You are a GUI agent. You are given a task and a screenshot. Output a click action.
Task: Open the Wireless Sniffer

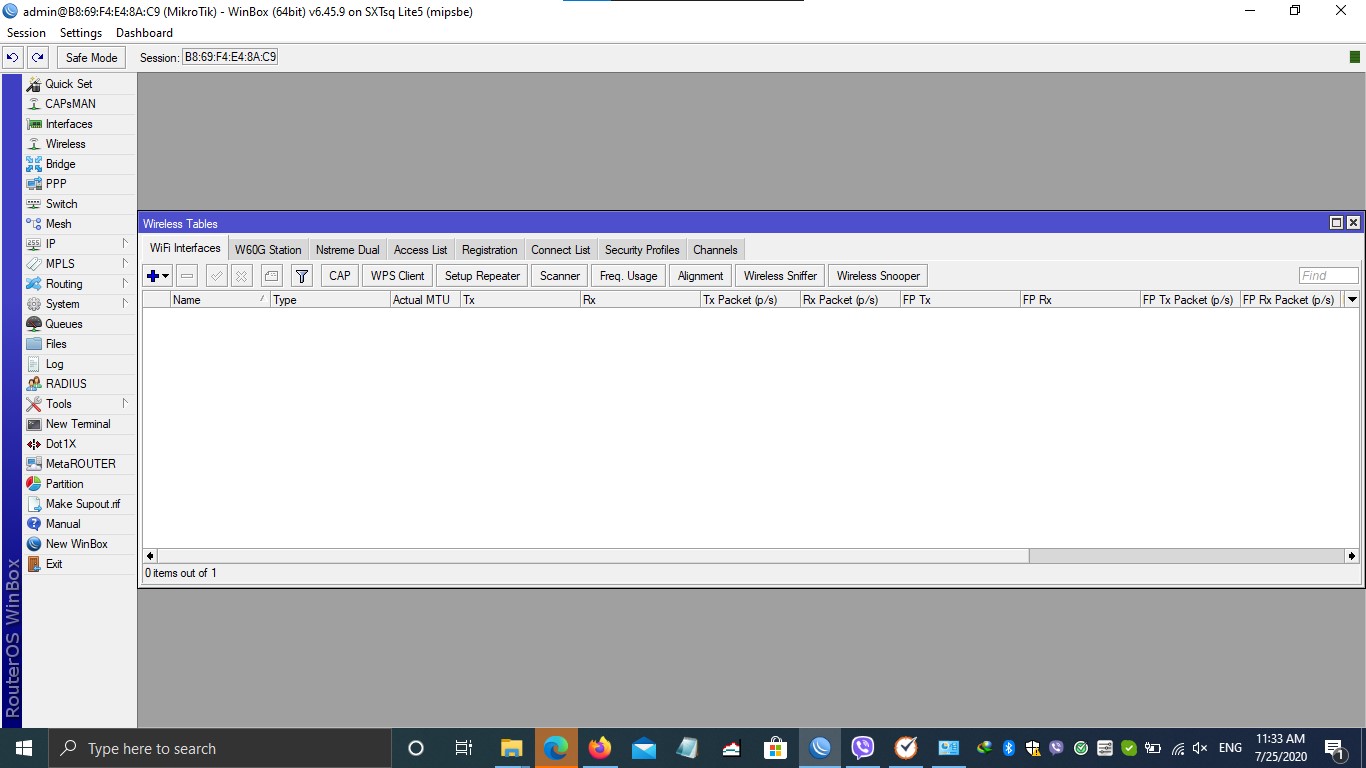pos(780,276)
